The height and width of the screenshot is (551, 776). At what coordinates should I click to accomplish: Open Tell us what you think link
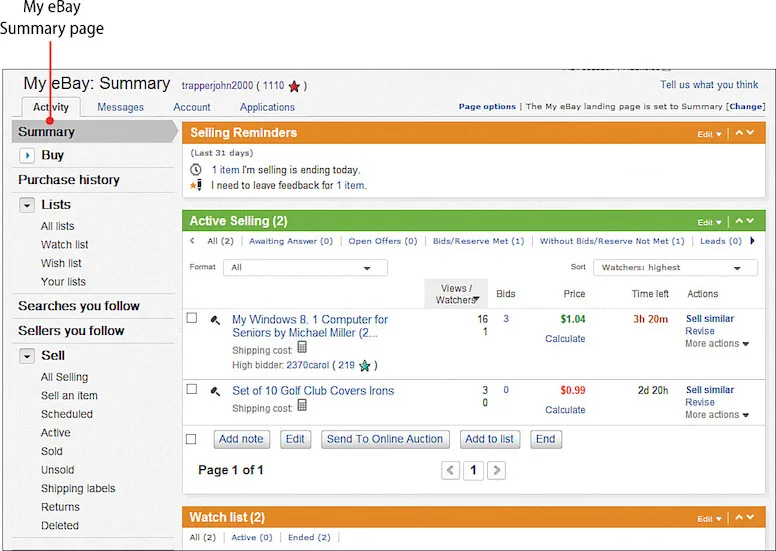coord(709,85)
